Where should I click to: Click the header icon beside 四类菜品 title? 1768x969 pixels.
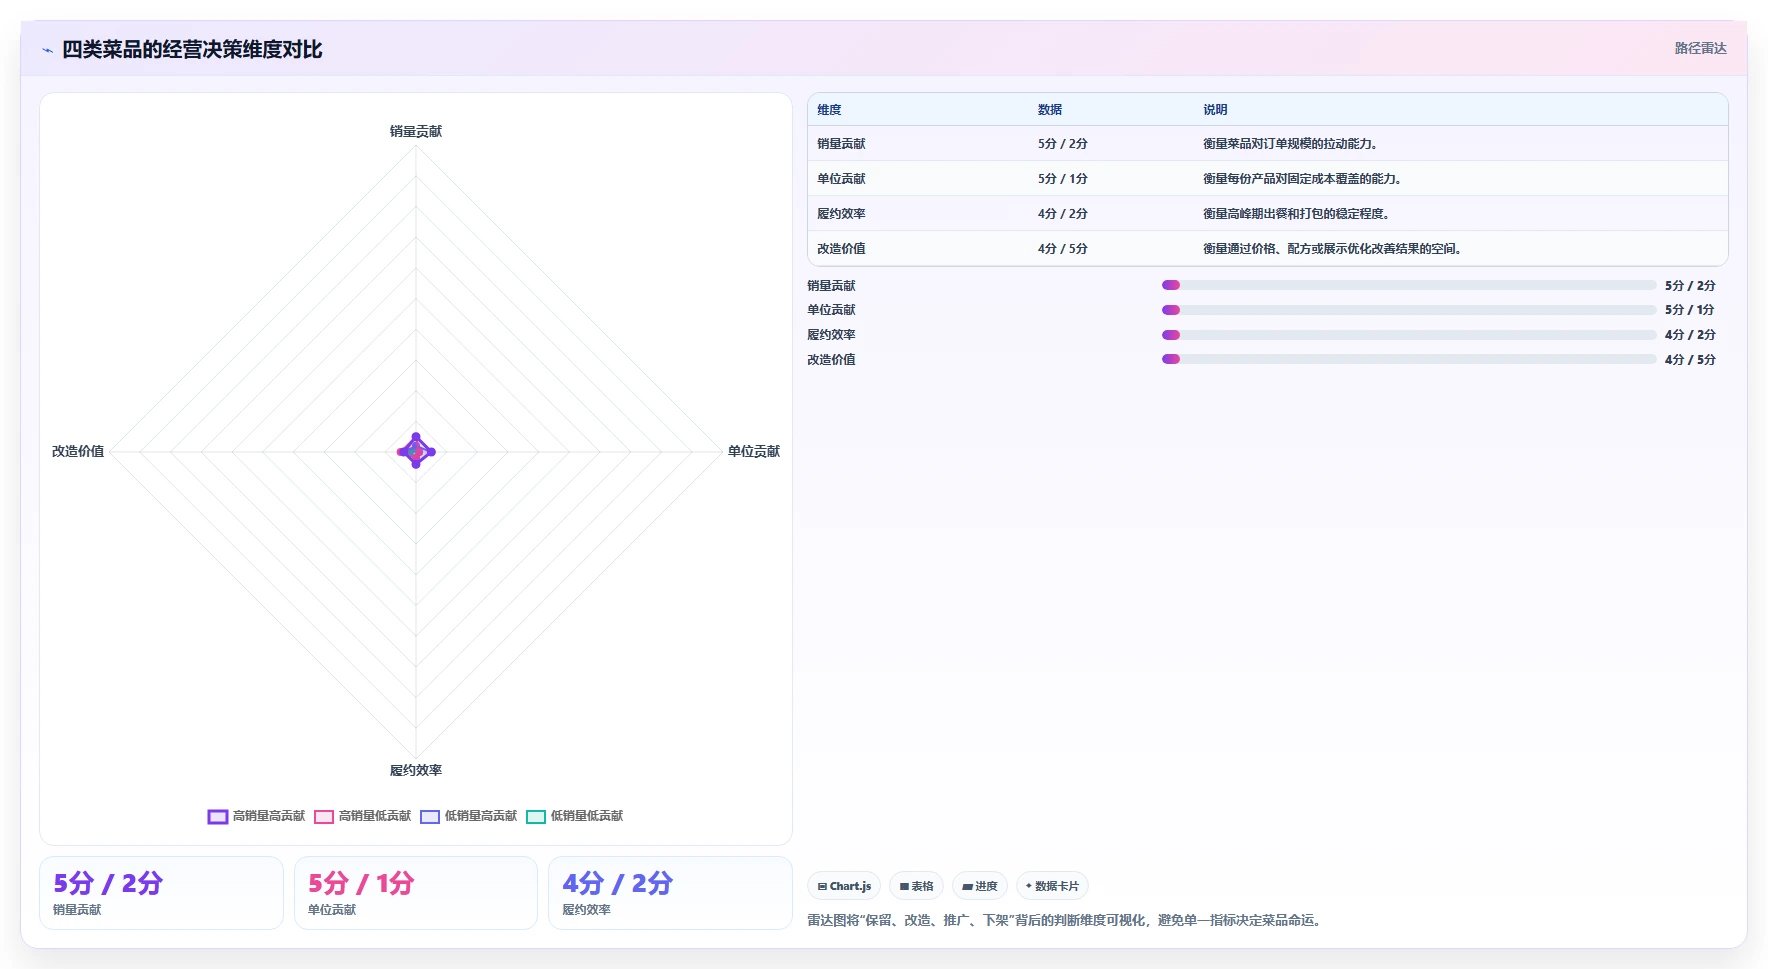[x=47, y=50]
